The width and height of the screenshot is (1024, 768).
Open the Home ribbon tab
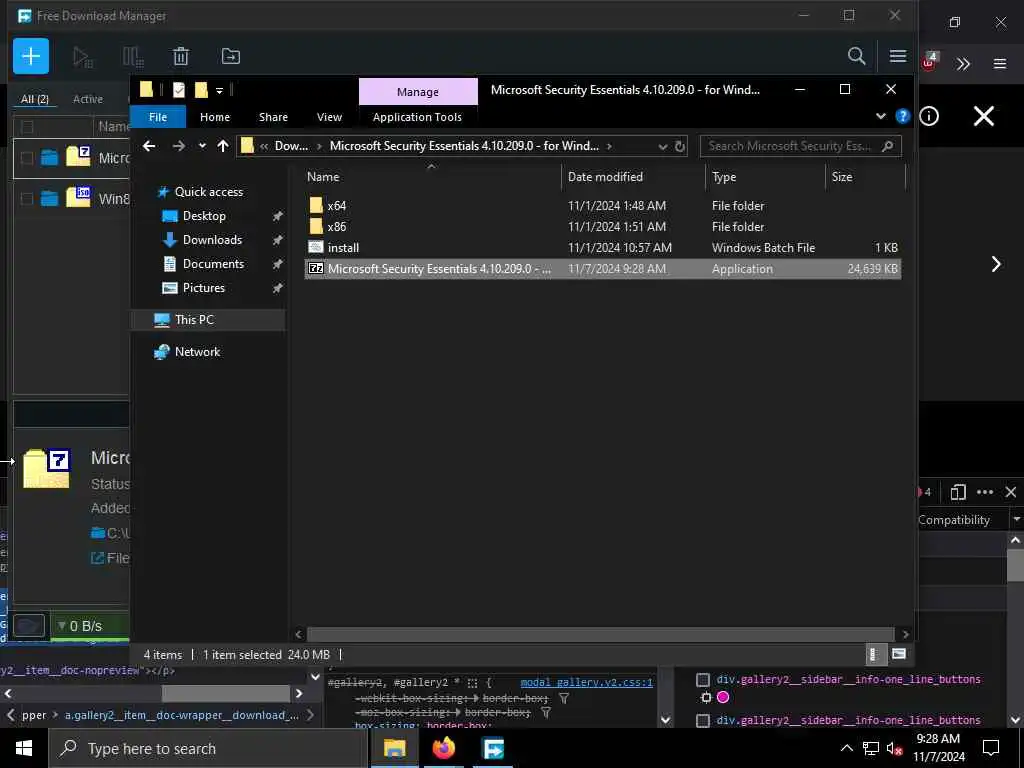tap(215, 117)
